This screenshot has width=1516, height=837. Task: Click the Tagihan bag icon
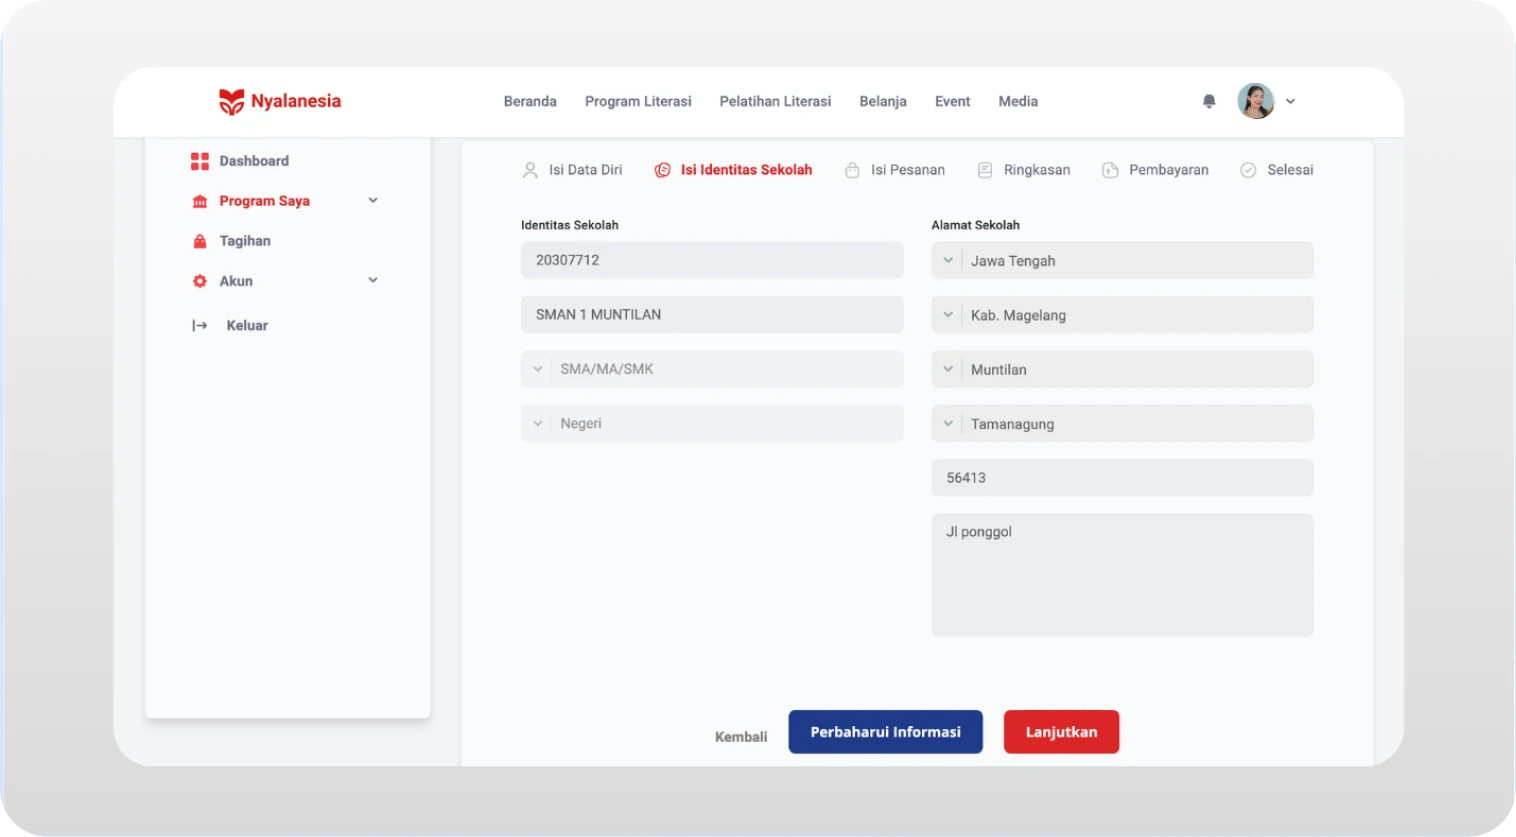(x=200, y=241)
